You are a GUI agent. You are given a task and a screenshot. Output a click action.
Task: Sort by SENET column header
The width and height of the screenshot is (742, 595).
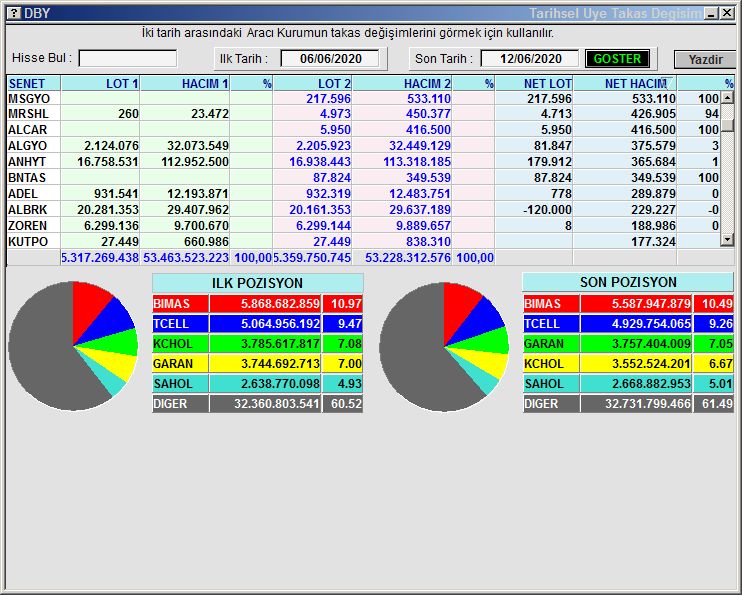pyautogui.click(x=33, y=84)
